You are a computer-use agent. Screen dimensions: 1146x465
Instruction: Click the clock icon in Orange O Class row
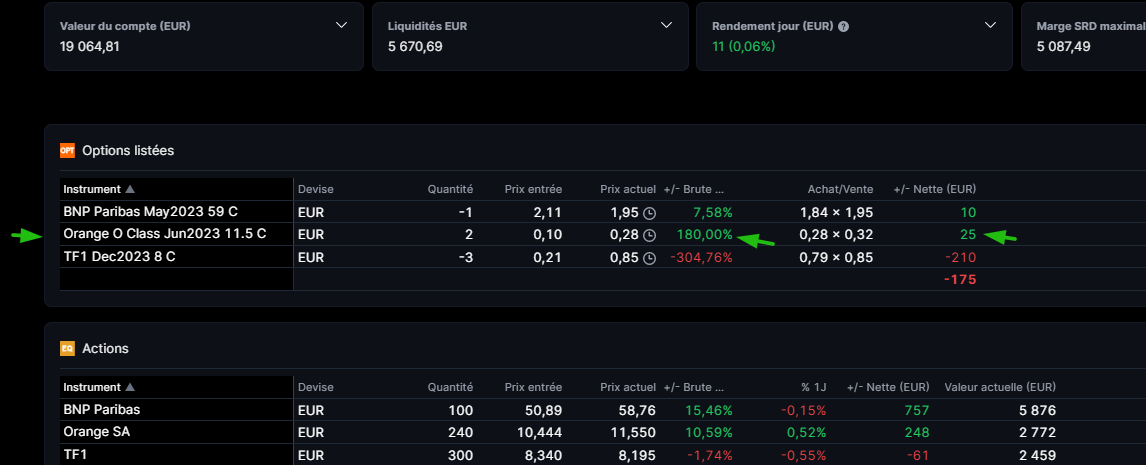(x=649, y=235)
